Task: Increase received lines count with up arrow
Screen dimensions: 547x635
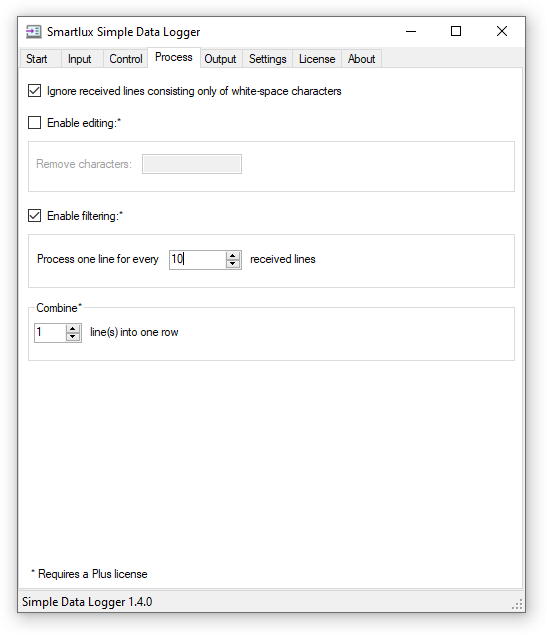Action: pyautogui.click(x=233, y=256)
